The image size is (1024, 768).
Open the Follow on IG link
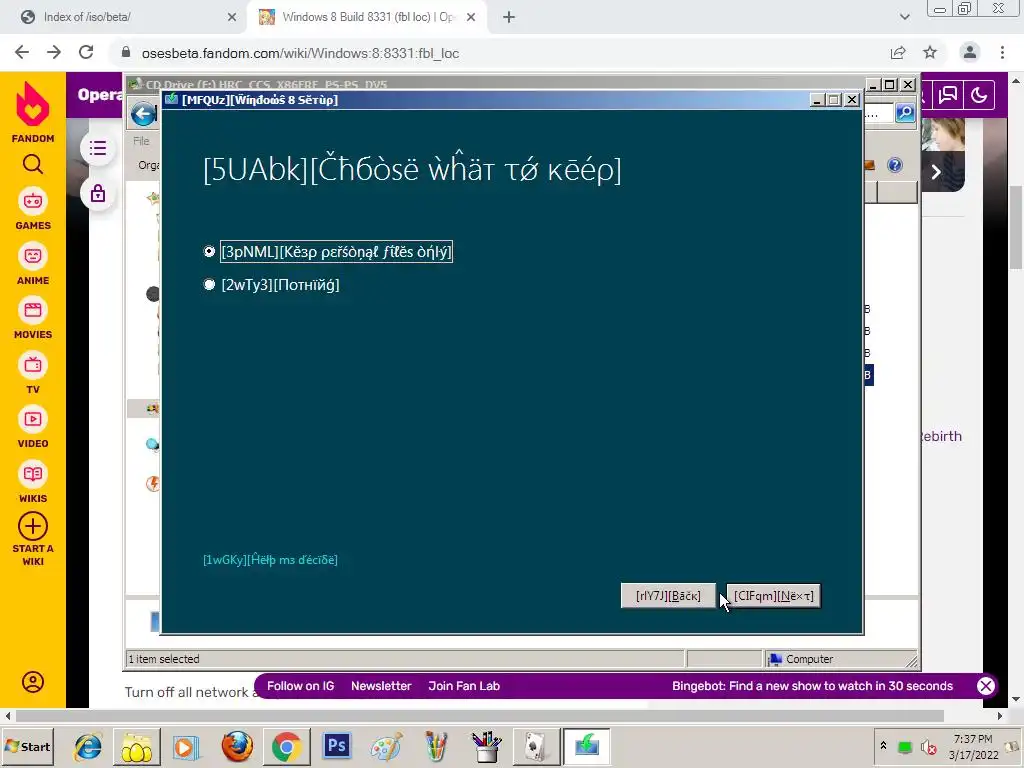click(x=300, y=686)
